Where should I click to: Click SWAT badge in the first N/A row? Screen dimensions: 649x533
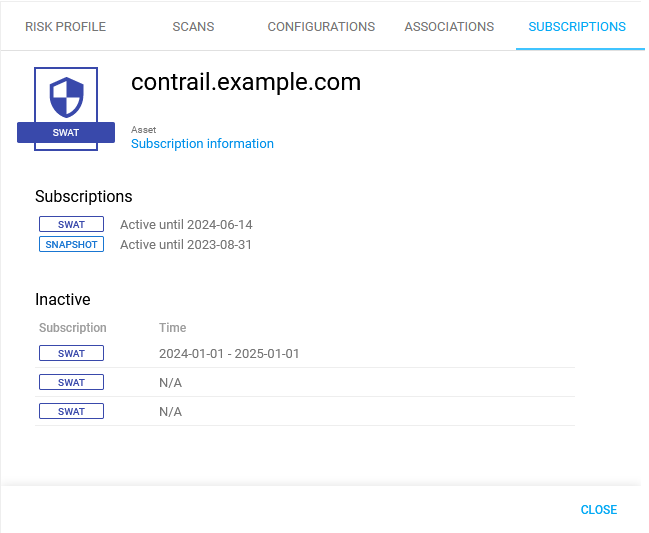pos(71,382)
